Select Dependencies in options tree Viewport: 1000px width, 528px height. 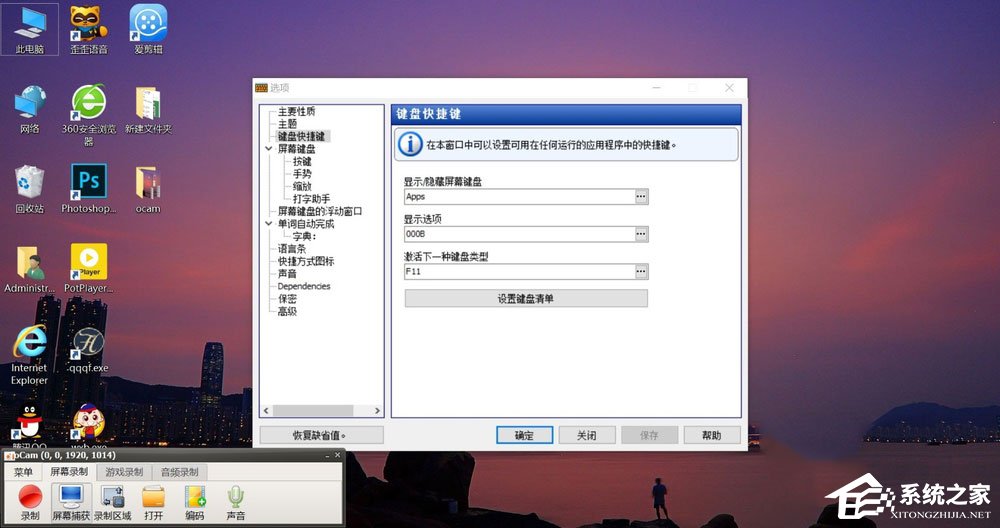(x=304, y=286)
